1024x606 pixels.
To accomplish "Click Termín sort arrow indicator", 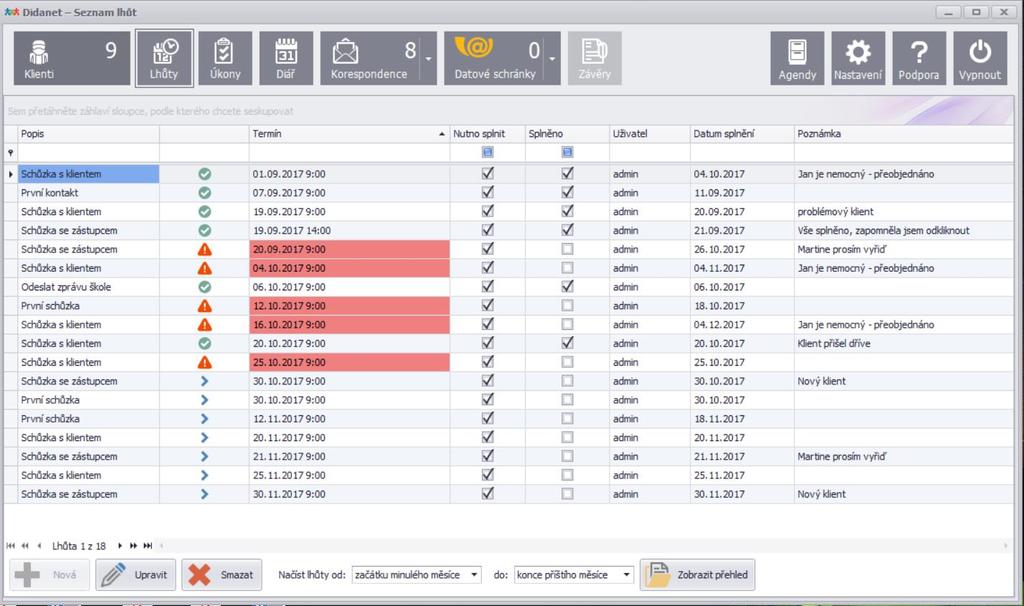I will pos(442,134).
